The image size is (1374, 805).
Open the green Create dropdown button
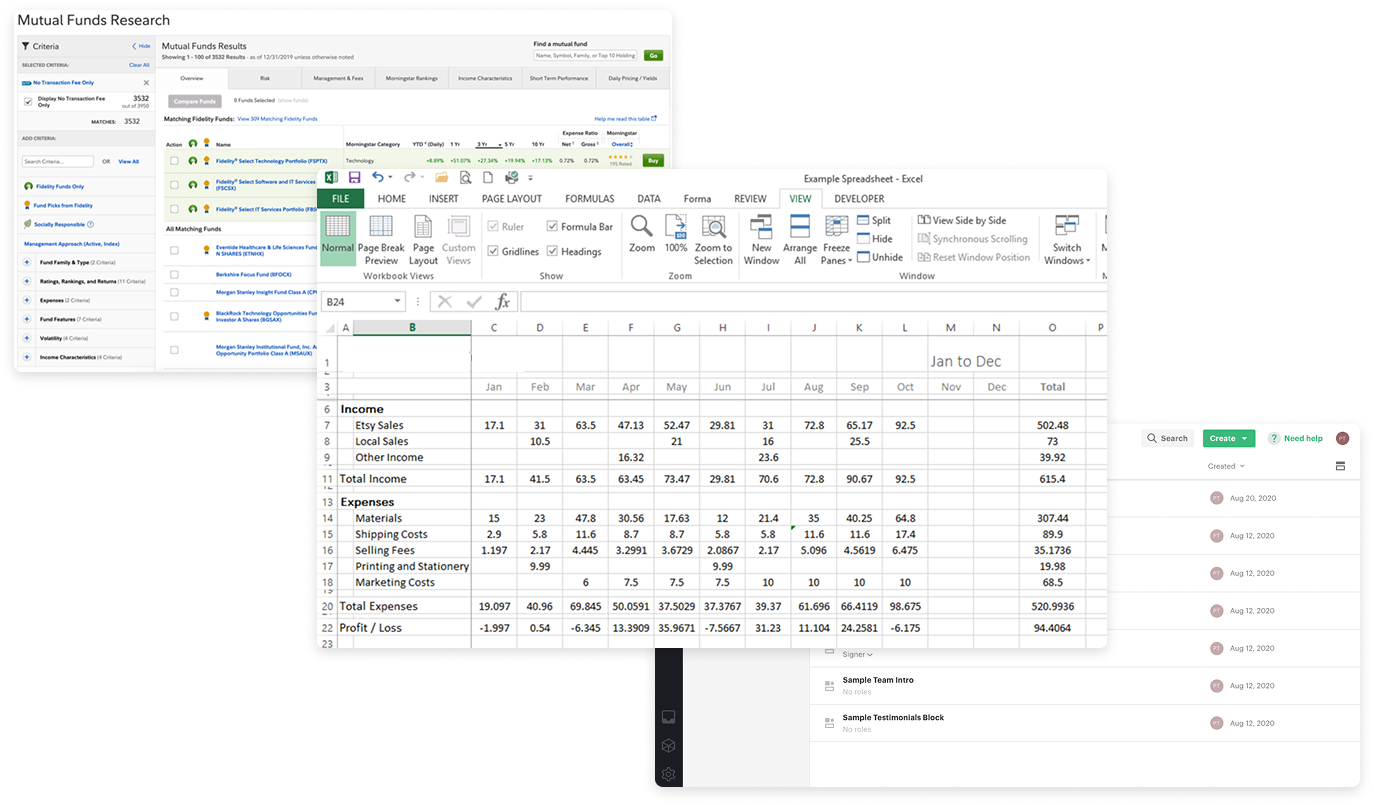click(x=1228, y=438)
